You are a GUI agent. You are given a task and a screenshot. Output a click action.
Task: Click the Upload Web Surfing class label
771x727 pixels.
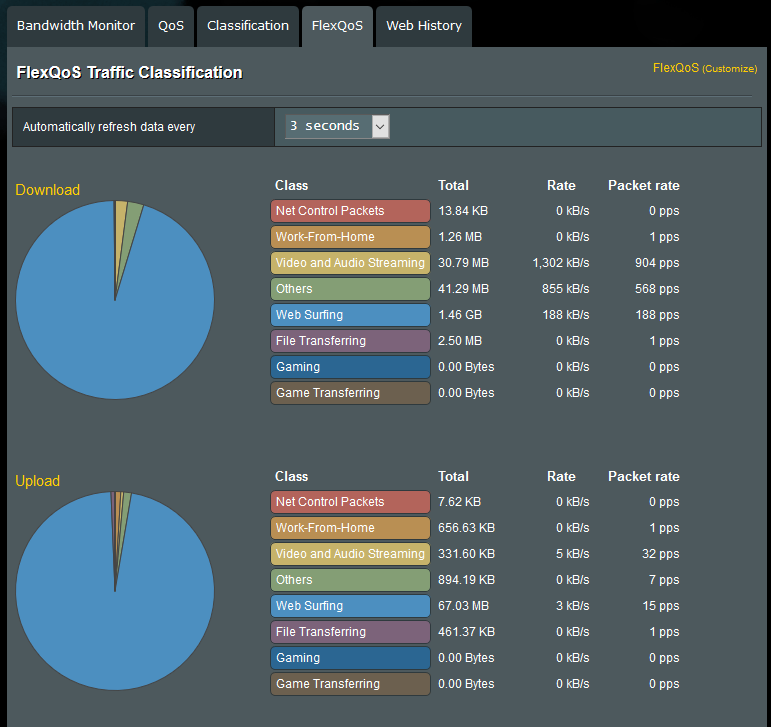[x=350, y=606]
